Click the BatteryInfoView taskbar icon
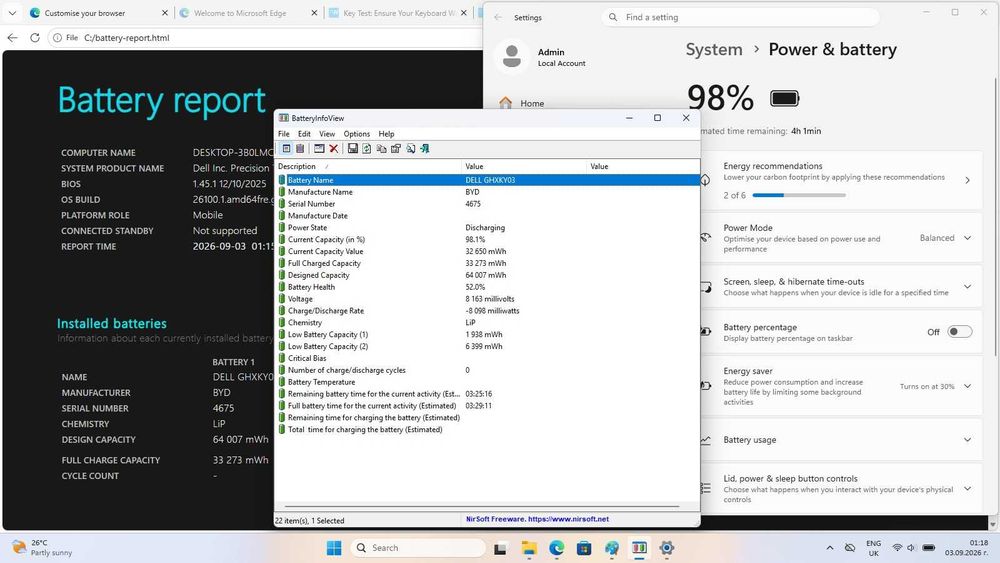This screenshot has width=1000, height=563. pyautogui.click(x=639, y=548)
